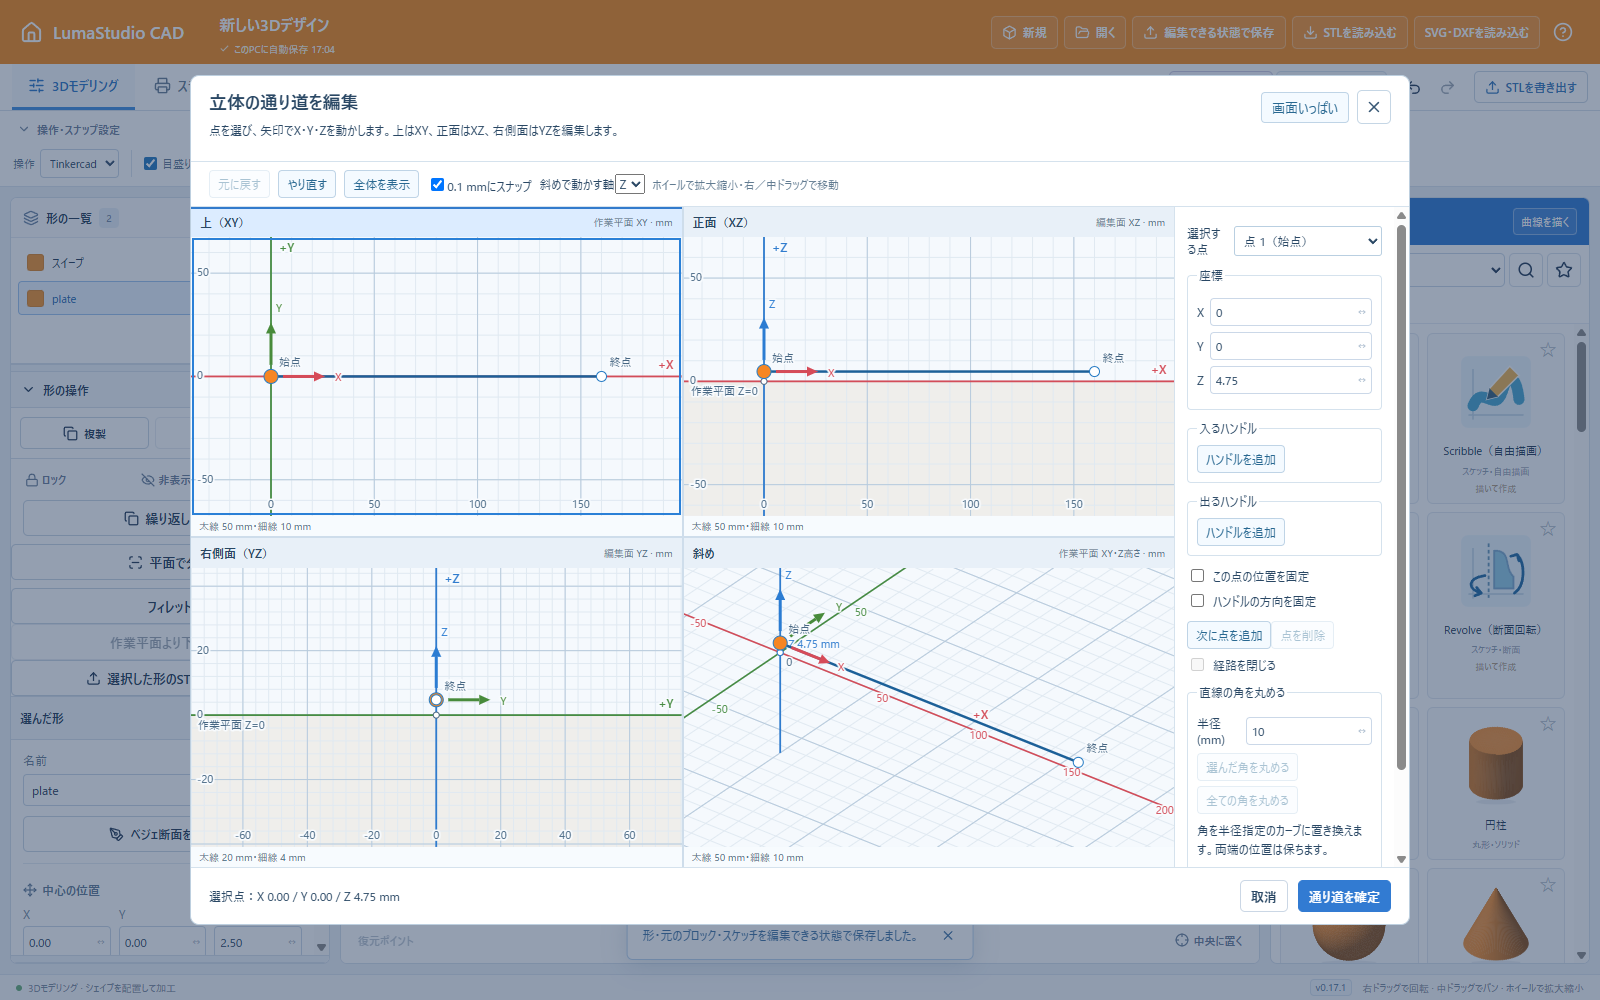Click 画面いっぱい fullscreen button
The height and width of the screenshot is (1000, 1600).
1305,108
